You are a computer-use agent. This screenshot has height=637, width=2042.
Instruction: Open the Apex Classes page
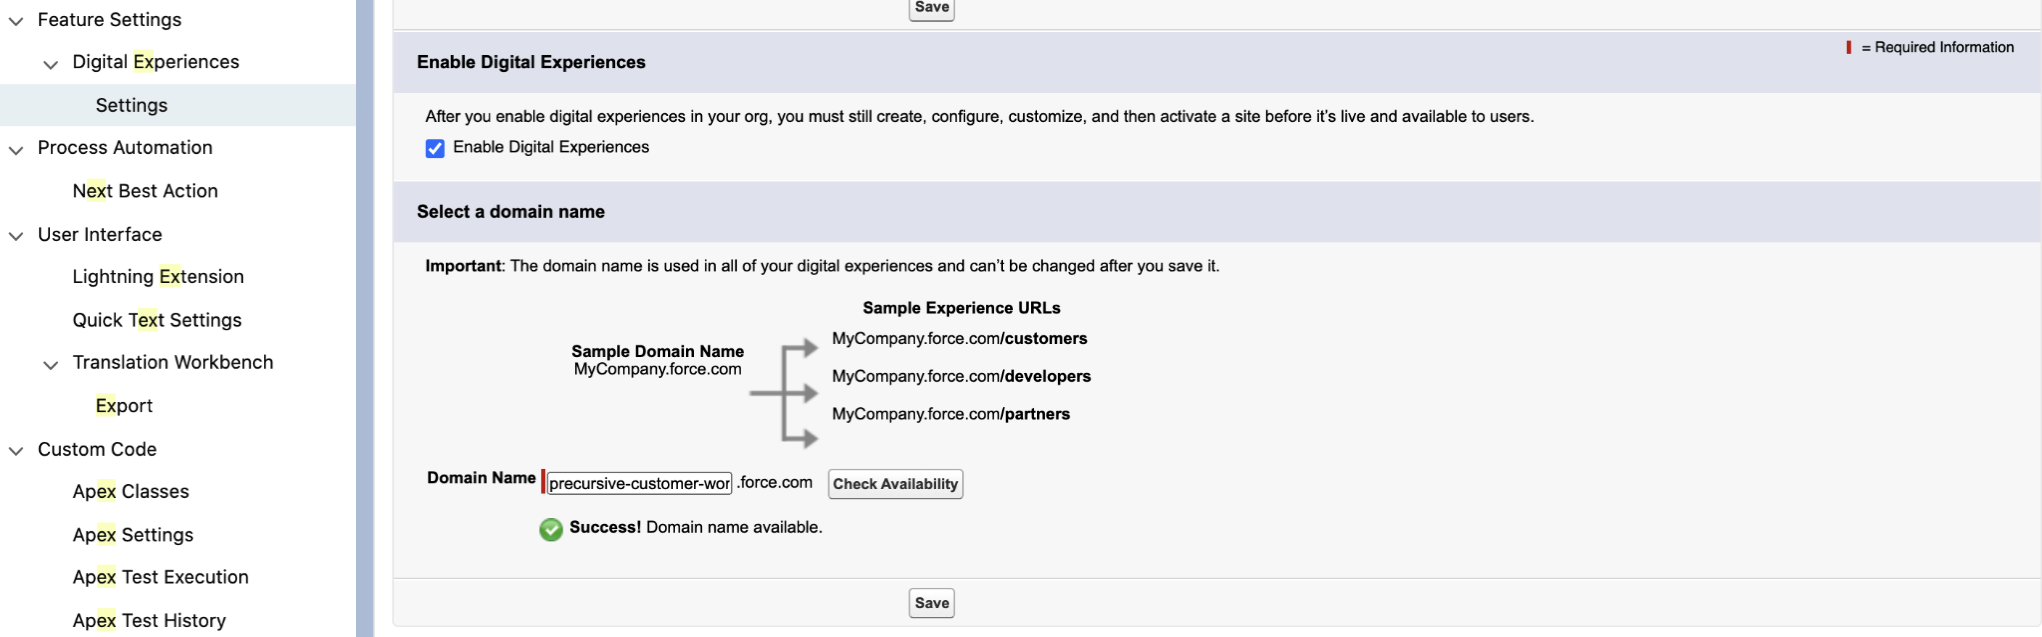[131, 491]
